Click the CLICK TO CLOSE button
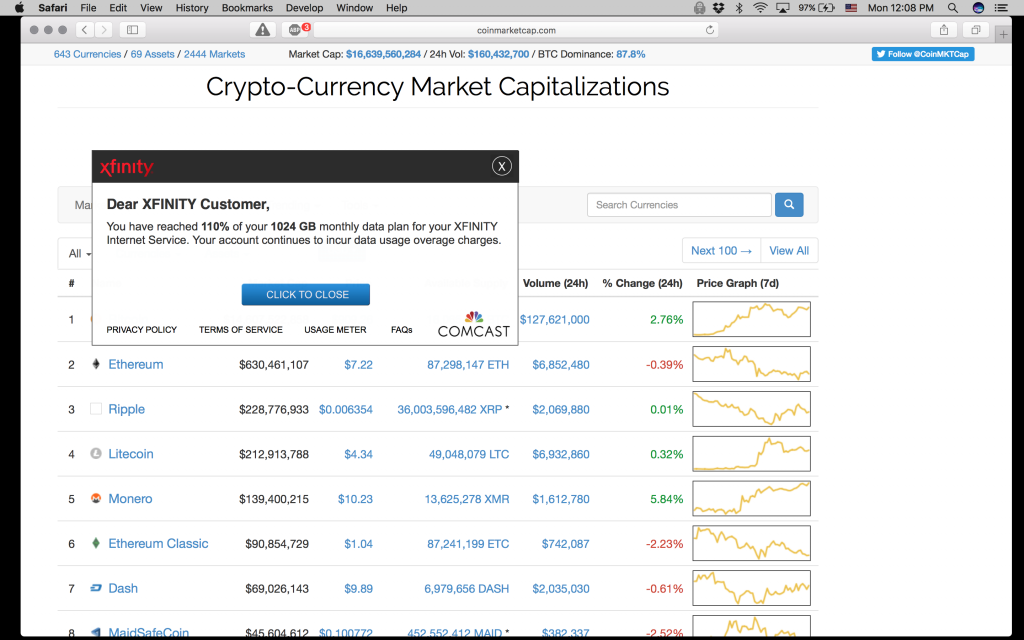 coord(306,295)
